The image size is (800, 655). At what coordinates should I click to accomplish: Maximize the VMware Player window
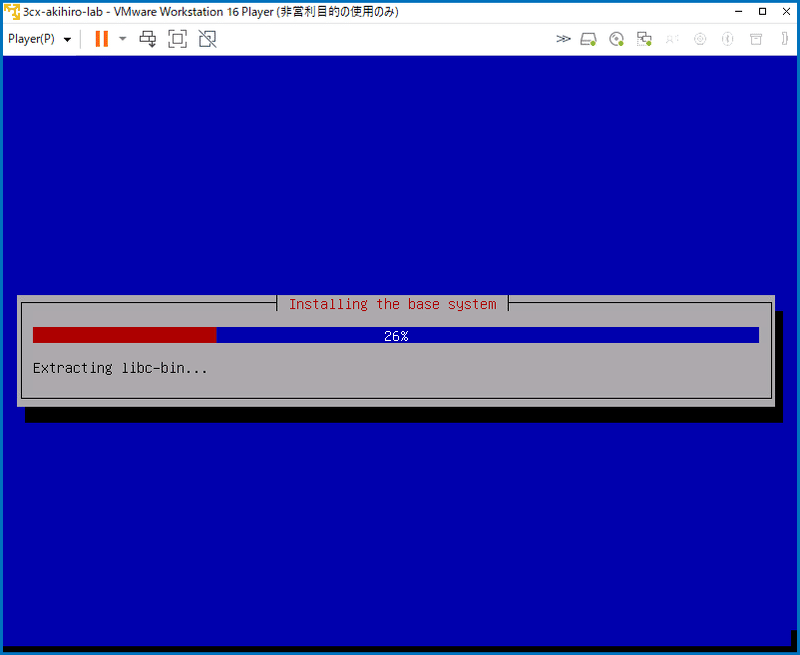click(762, 11)
